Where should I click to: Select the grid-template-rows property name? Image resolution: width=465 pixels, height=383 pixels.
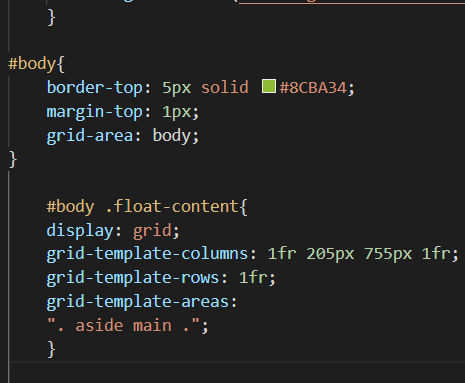(x=133, y=278)
